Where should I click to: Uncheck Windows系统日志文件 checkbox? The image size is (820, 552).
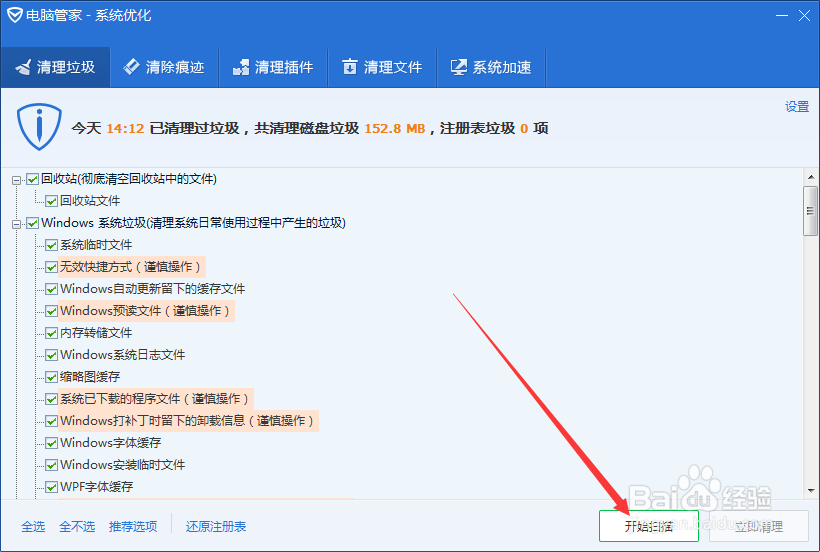[51, 355]
